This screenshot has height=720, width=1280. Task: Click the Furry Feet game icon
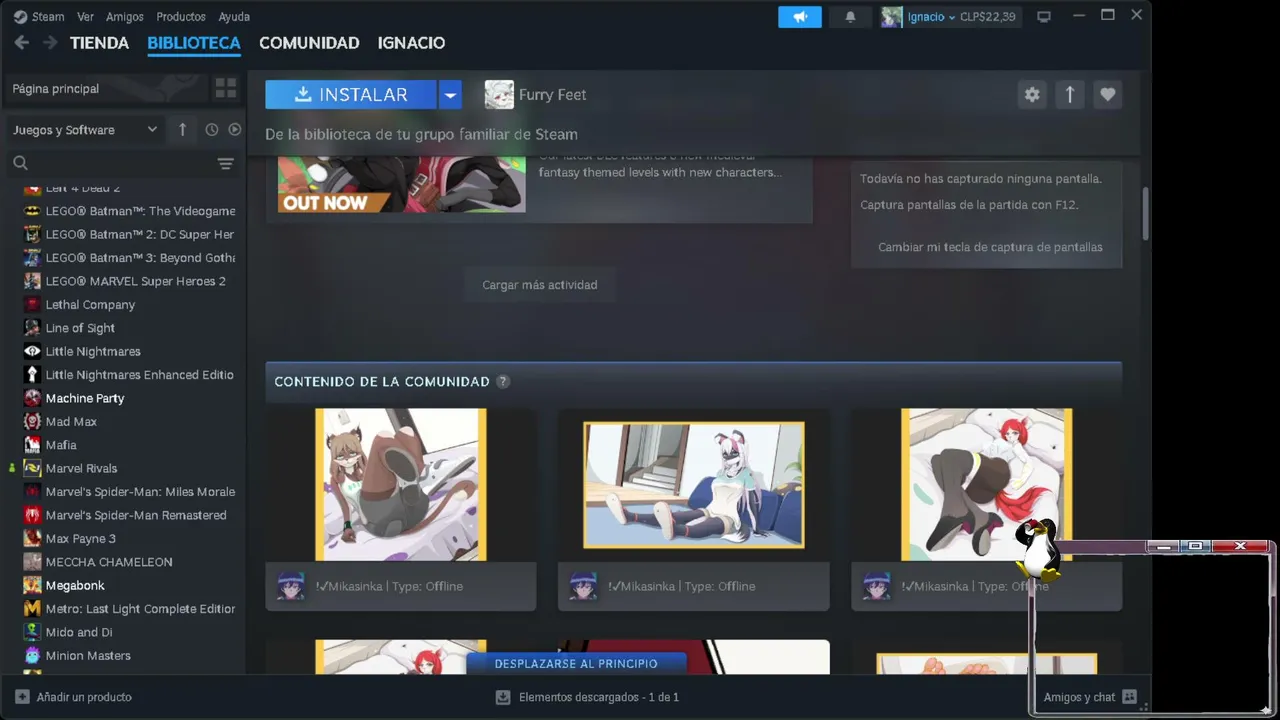[x=499, y=95]
